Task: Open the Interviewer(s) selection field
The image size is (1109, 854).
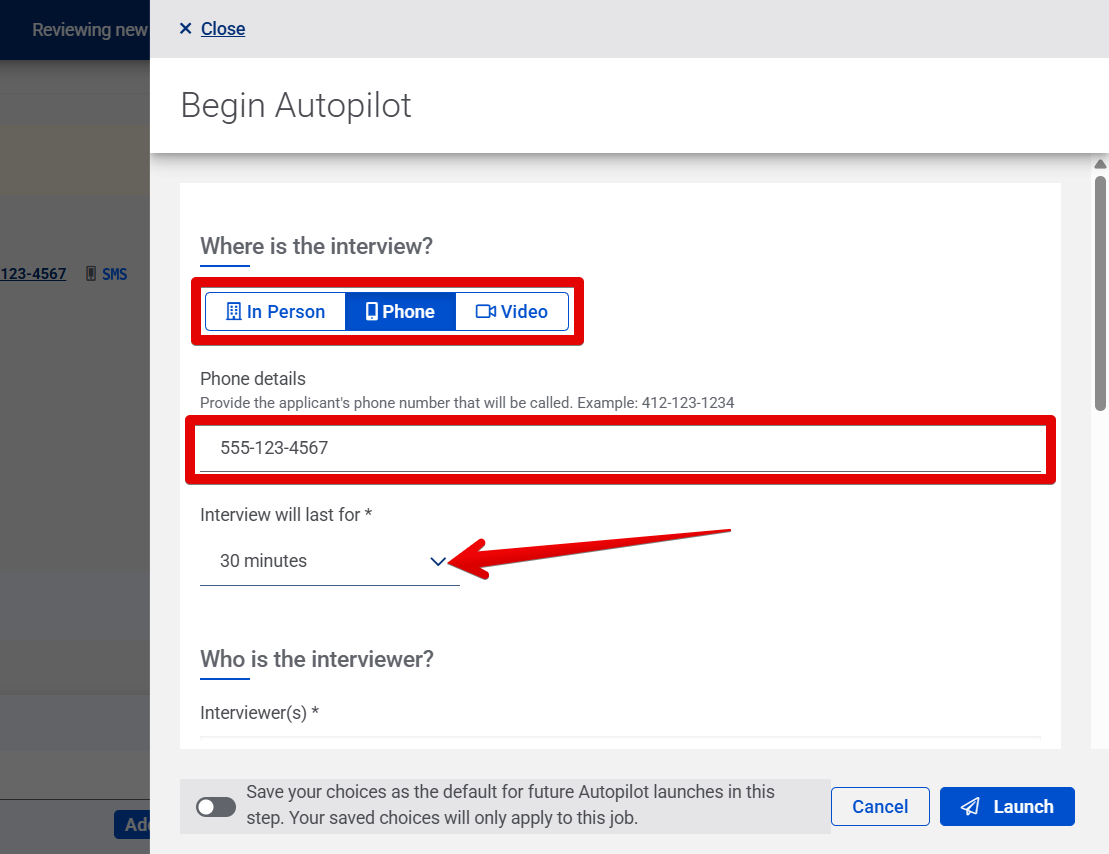Action: point(450,735)
